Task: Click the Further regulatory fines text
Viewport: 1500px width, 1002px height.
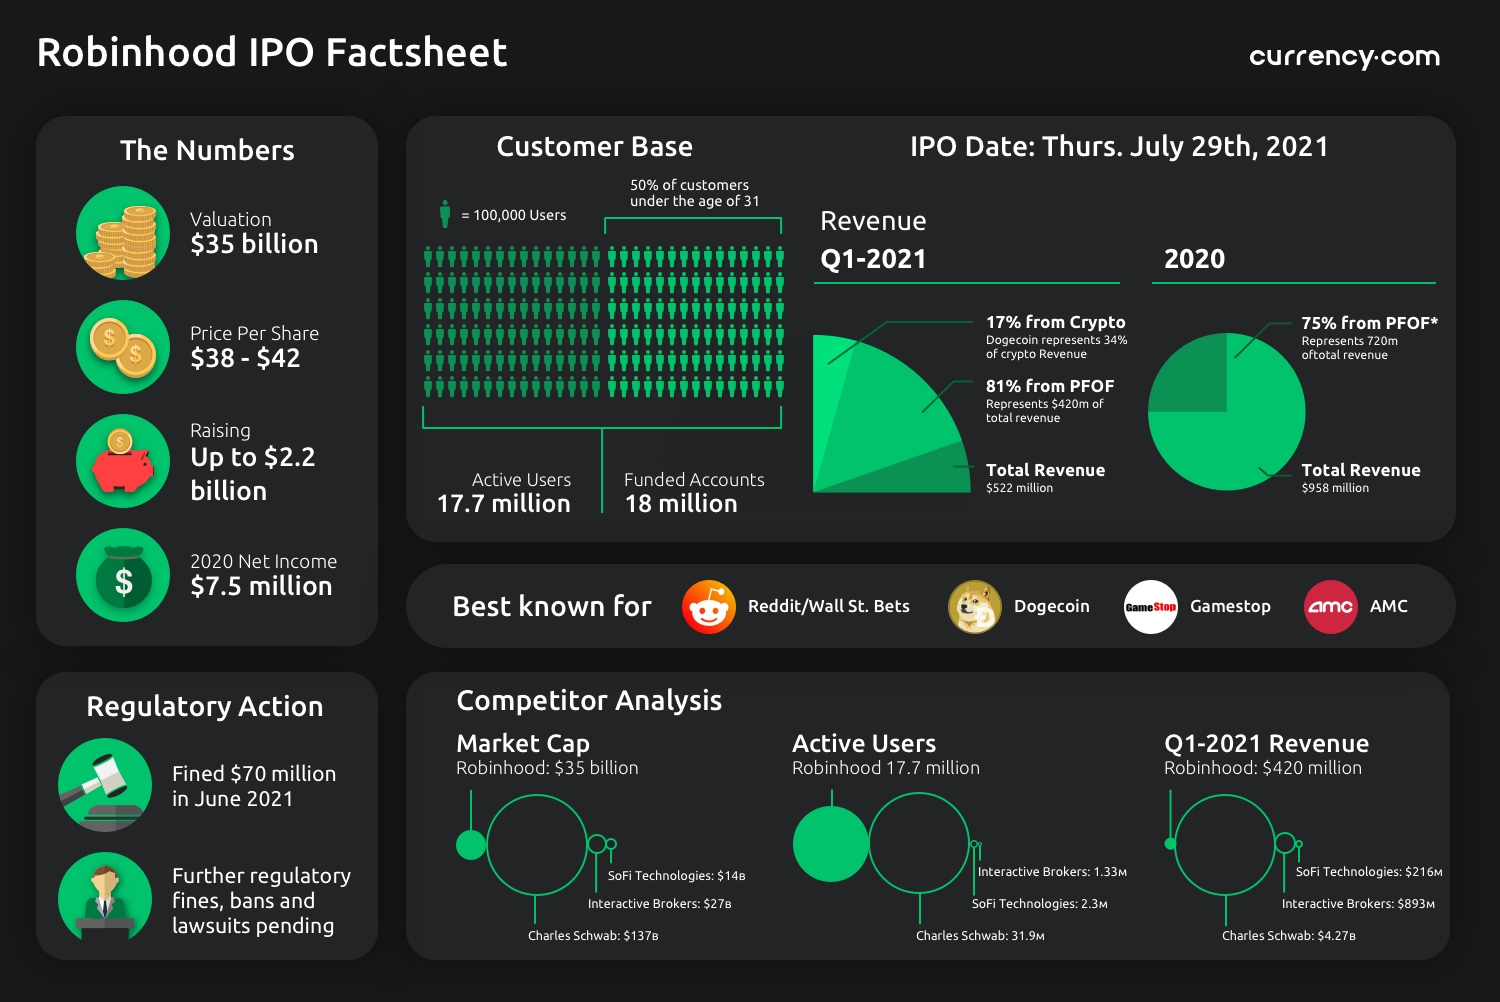Action: point(262,900)
